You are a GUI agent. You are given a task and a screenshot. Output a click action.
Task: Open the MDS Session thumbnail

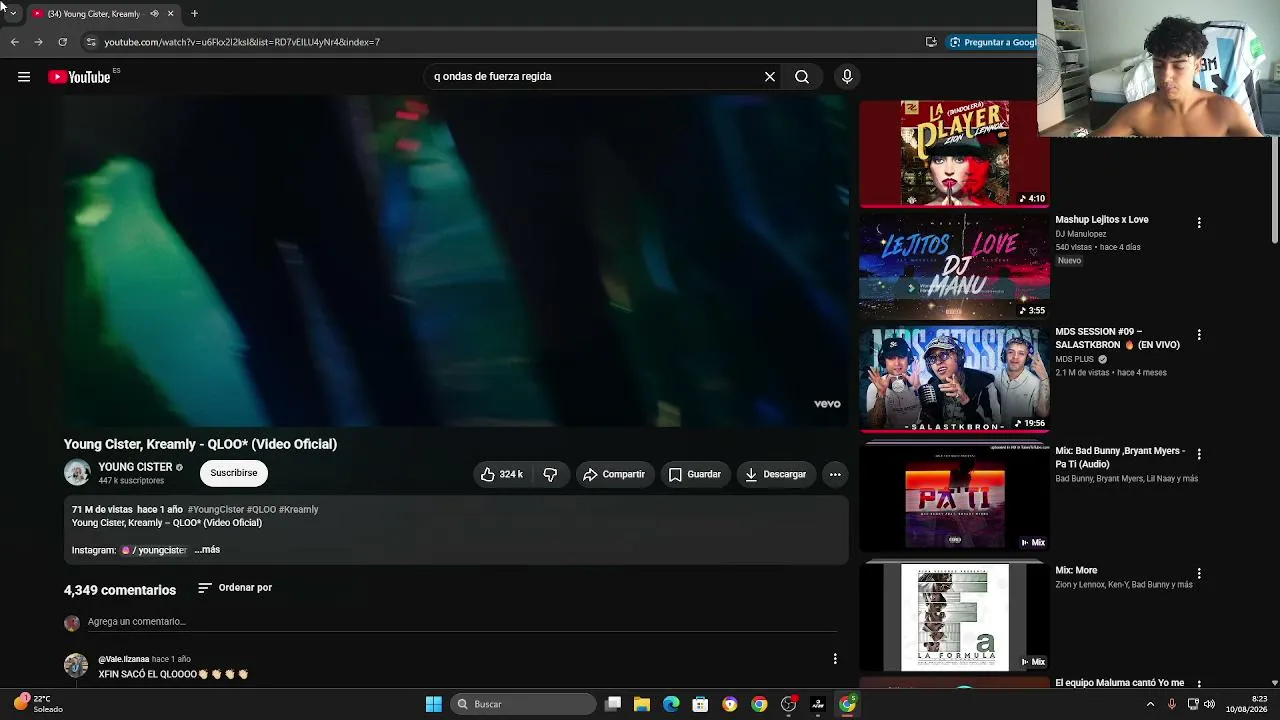point(955,379)
